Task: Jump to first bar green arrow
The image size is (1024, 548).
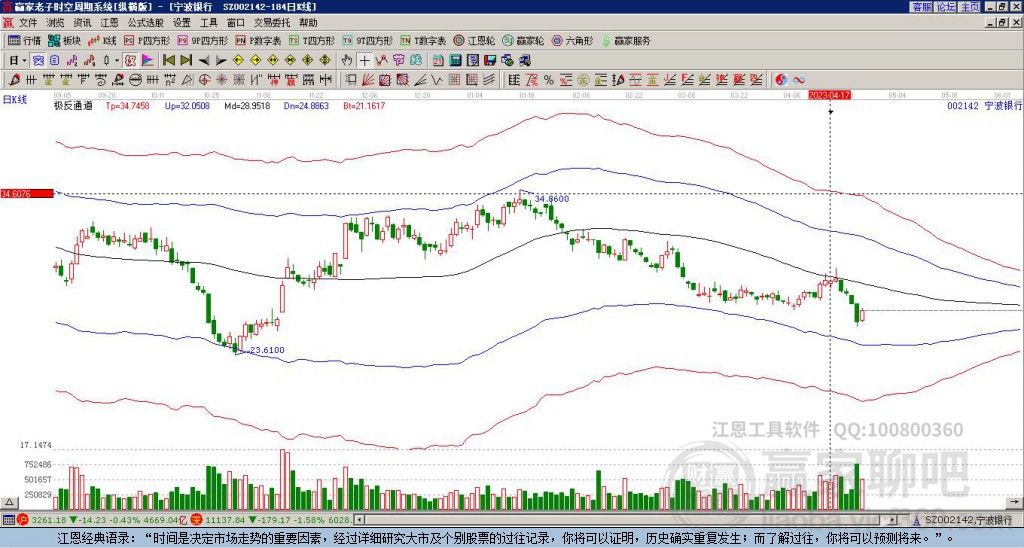Action: click(x=168, y=60)
